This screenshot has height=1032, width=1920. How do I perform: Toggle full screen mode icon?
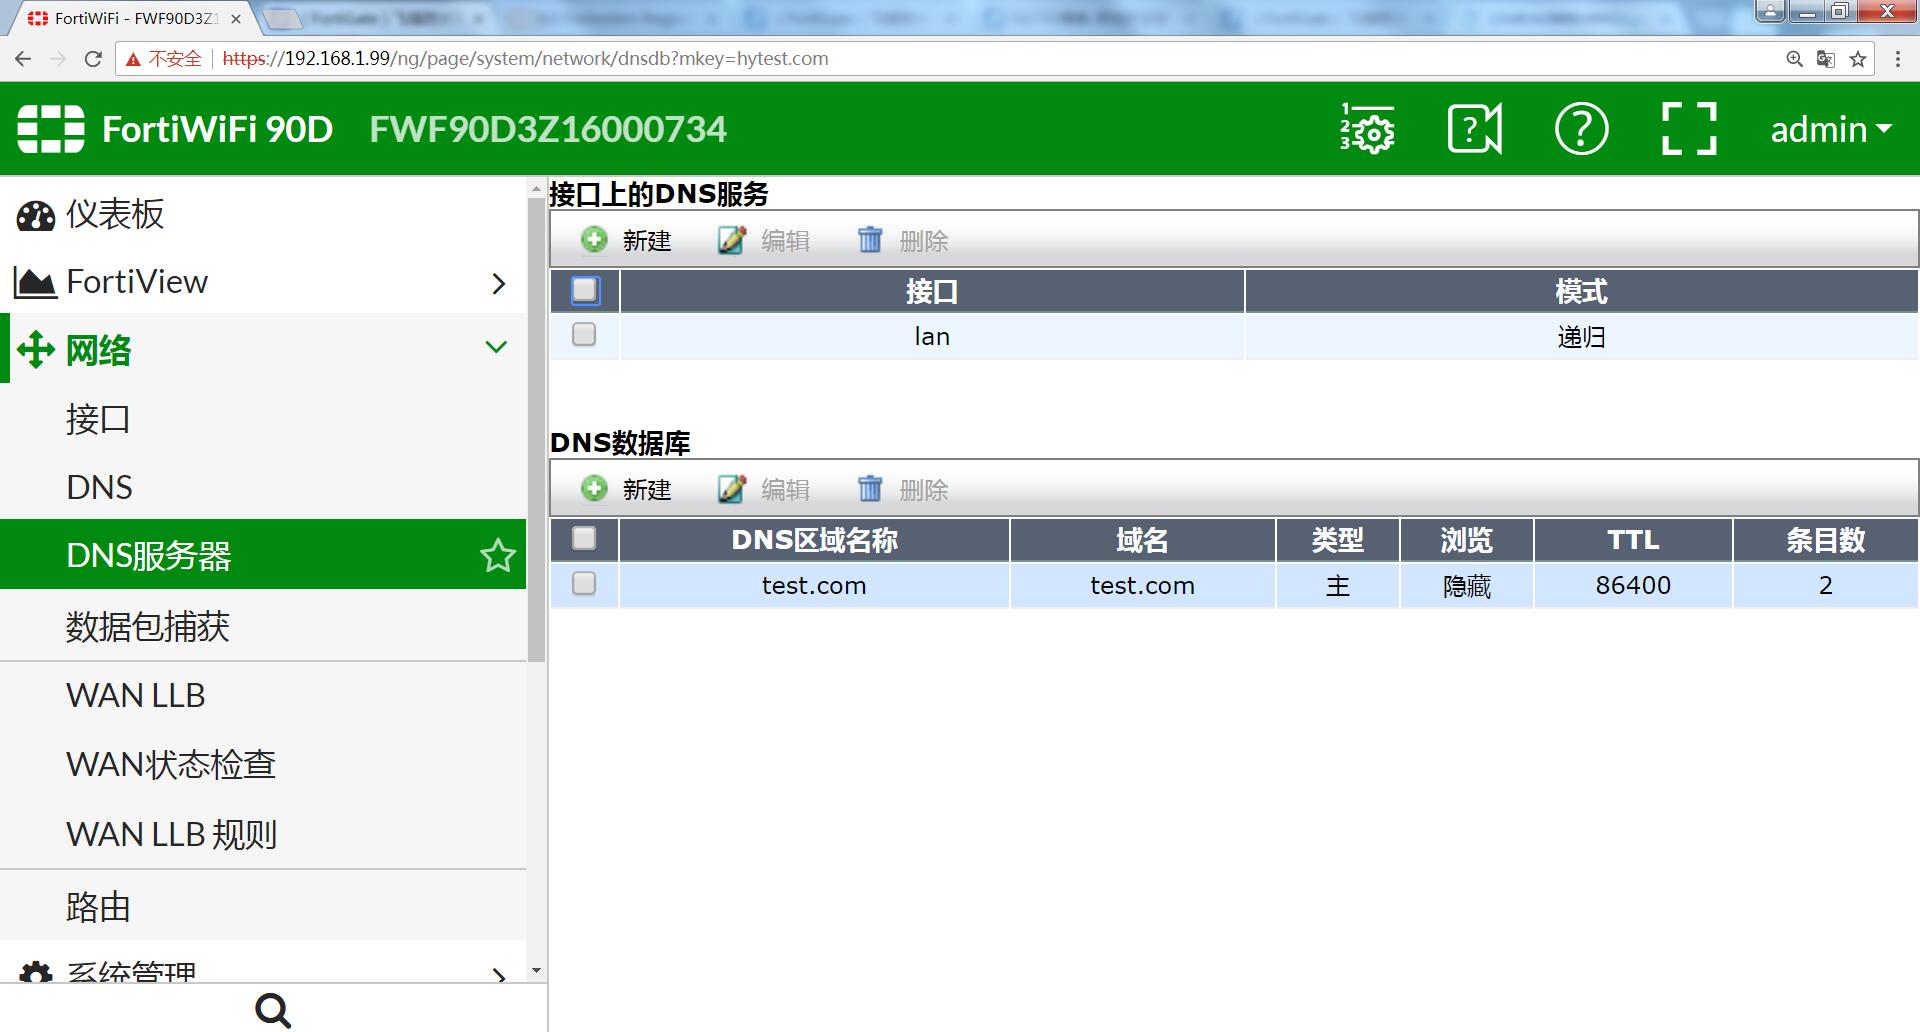tap(1689, 129)
